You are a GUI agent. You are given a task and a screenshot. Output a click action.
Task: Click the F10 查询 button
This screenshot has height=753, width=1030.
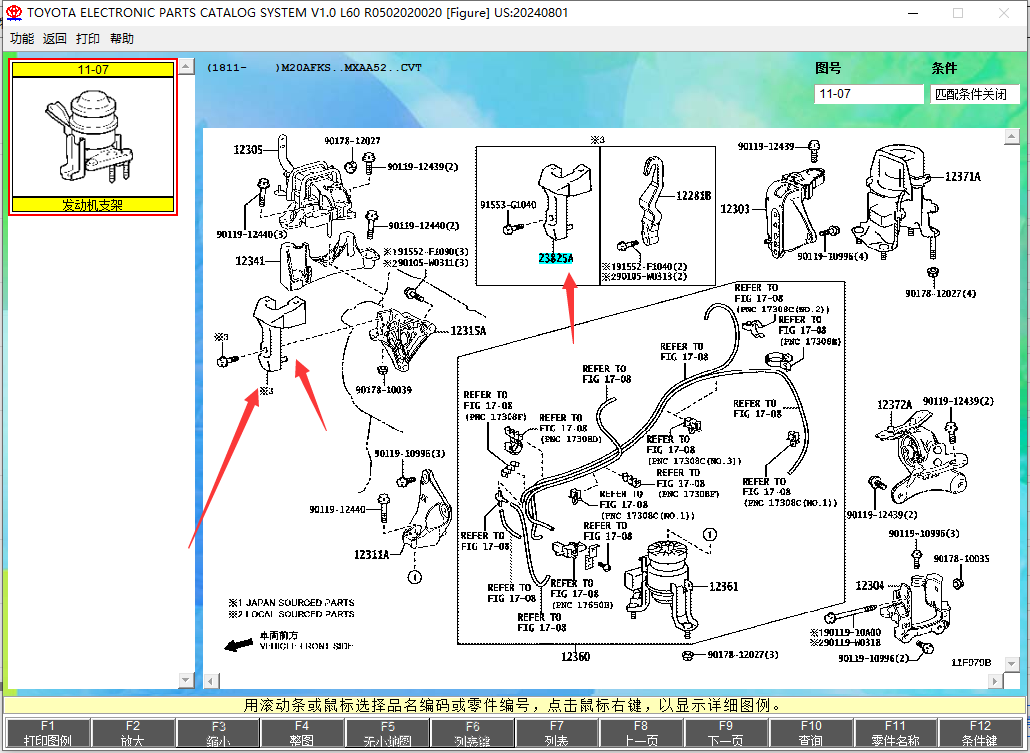point(811,733)
